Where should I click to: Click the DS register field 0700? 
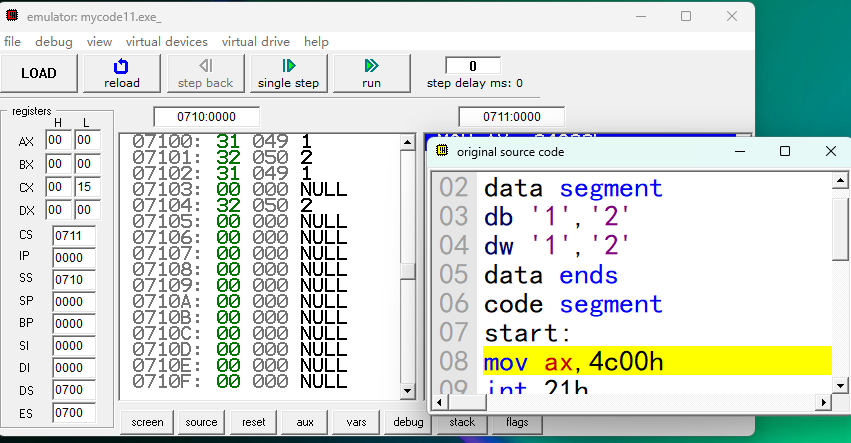coord(74,390)
